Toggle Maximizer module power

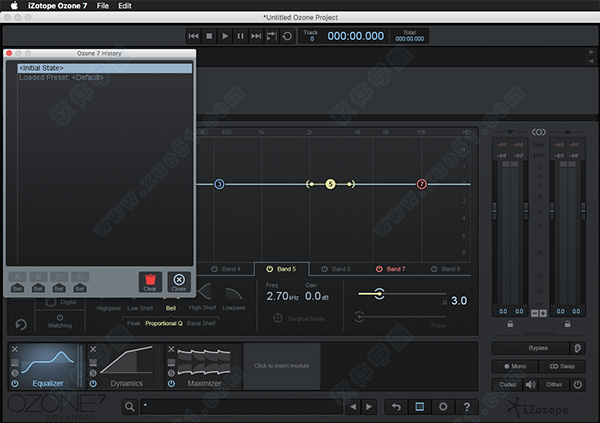point(171,383)
